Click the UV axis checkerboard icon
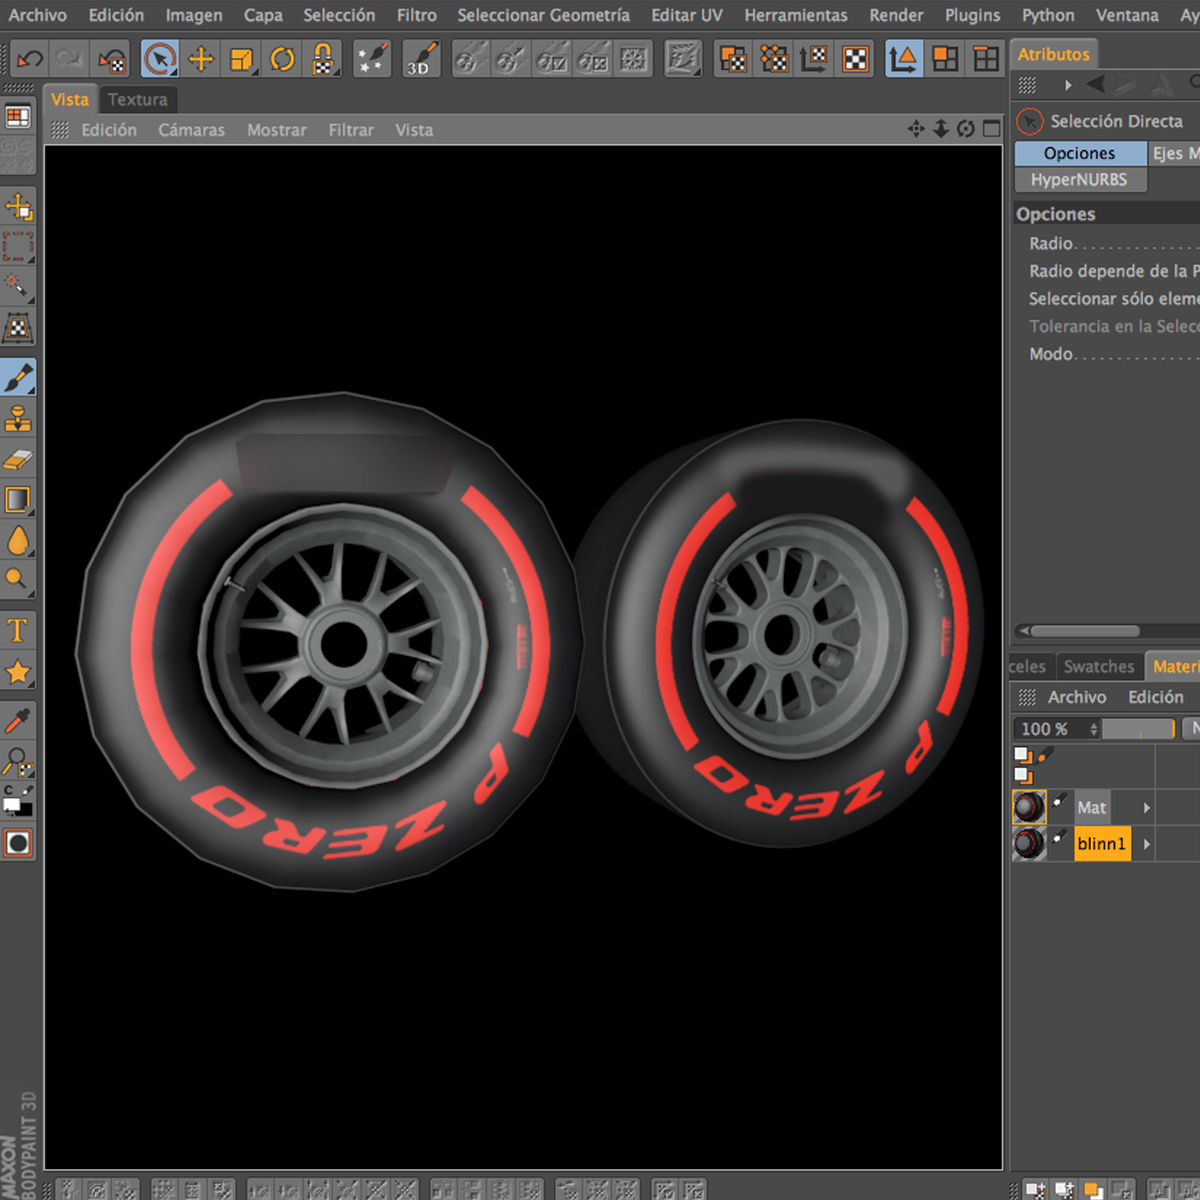Image resolution: width=1200 pixels, height=1200 pixels. [814, 60]
